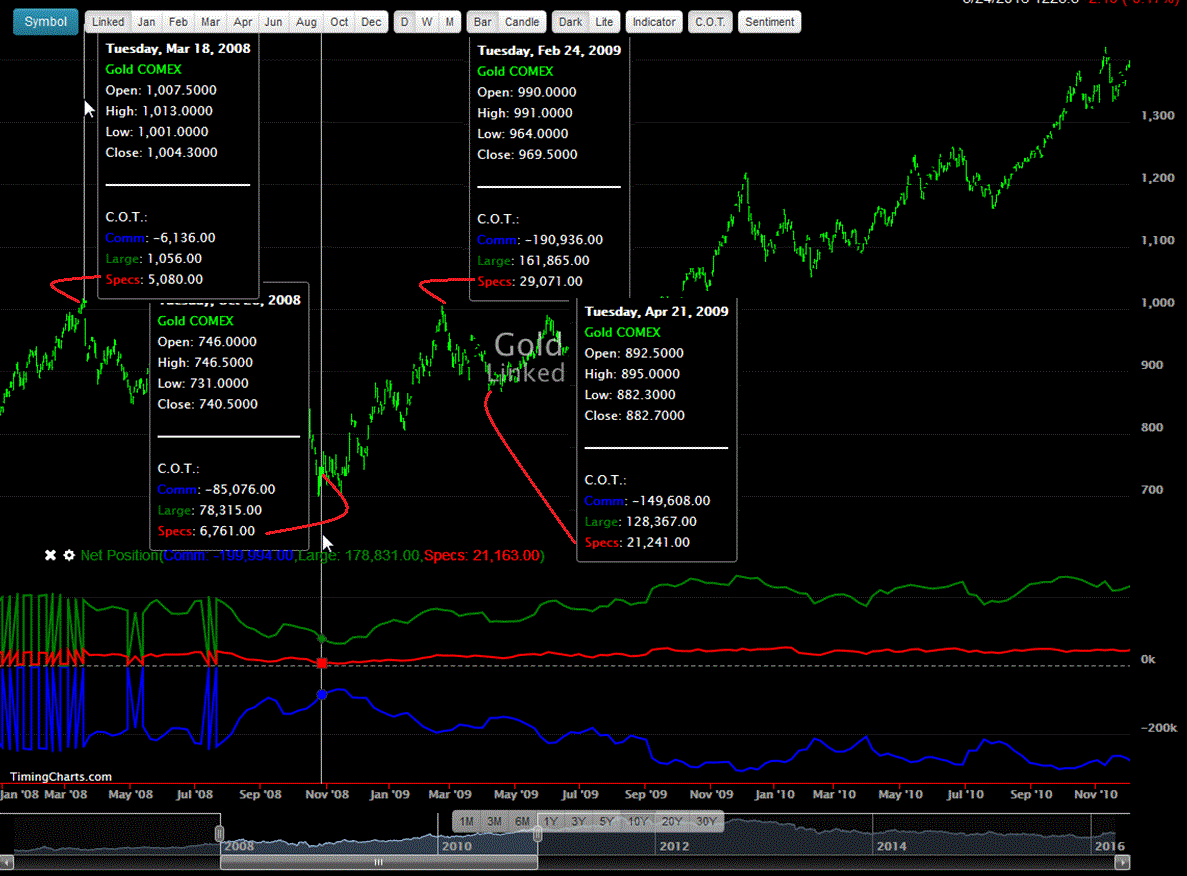Open the C.O.T. menu

[x=710, y=22]
